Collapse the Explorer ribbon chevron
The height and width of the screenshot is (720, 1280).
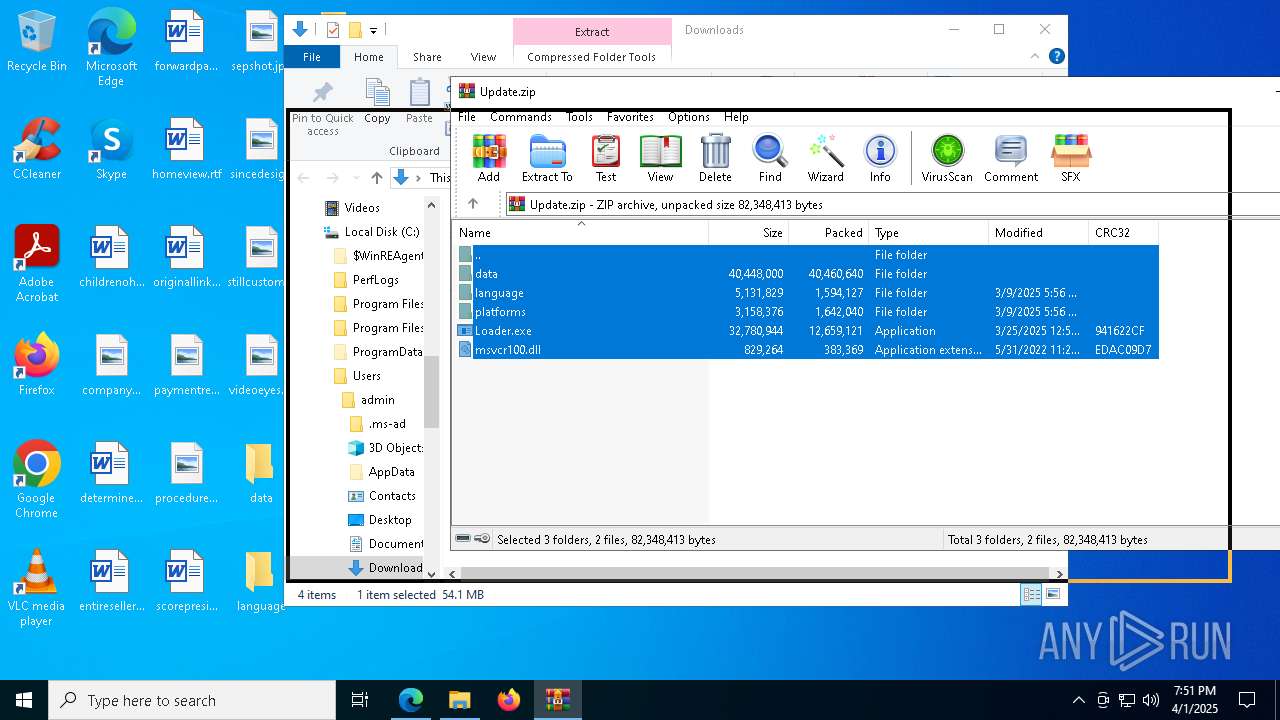point(1035,57)
